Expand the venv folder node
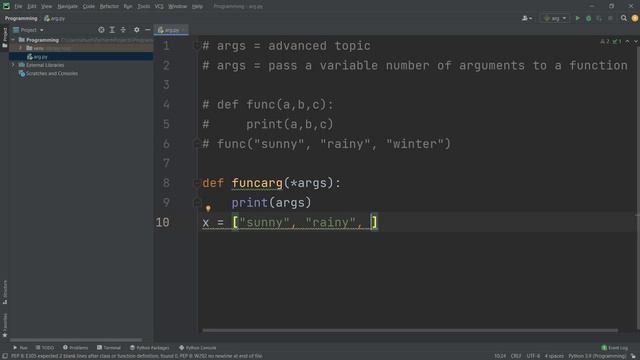640x360 pixels. [21, 48]
